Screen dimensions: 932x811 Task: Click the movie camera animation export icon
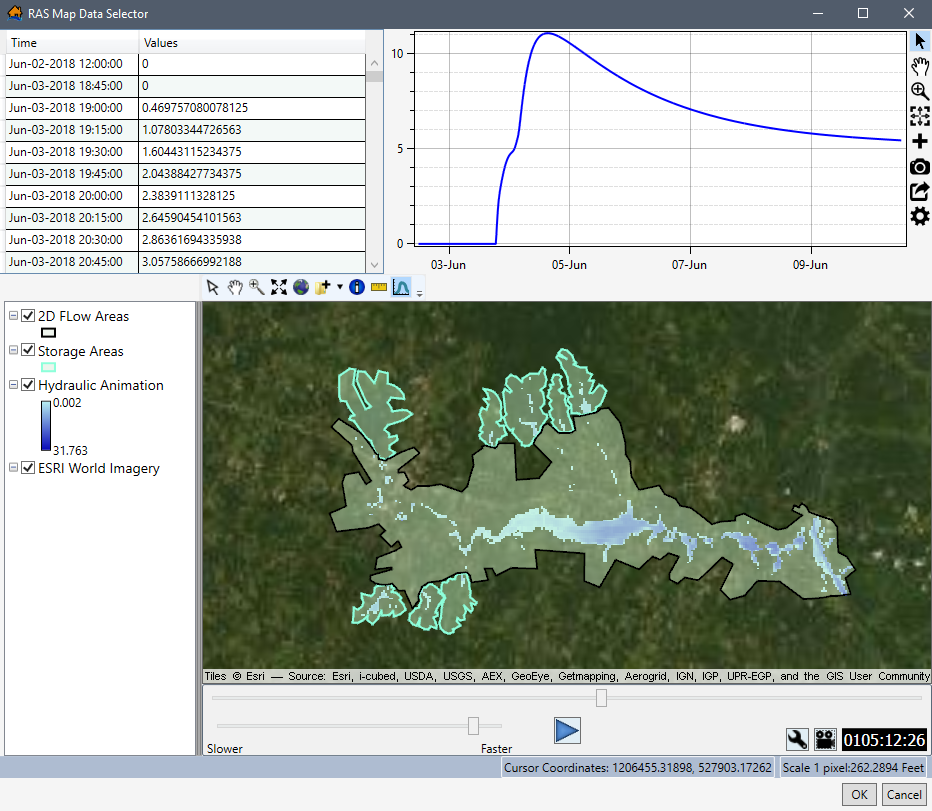point(825,739)
